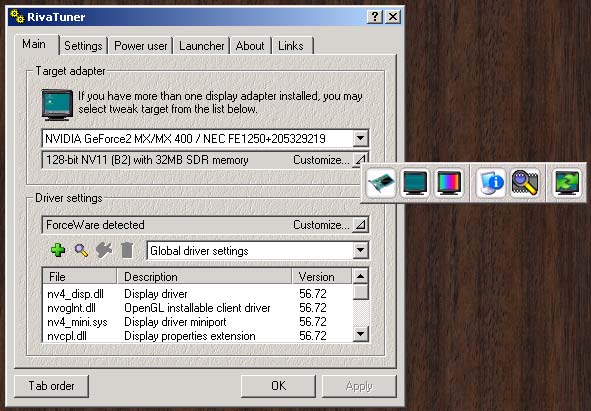Screen dimensions: 591x411
Task: Click the Apply button
Action: pos(359,386)
